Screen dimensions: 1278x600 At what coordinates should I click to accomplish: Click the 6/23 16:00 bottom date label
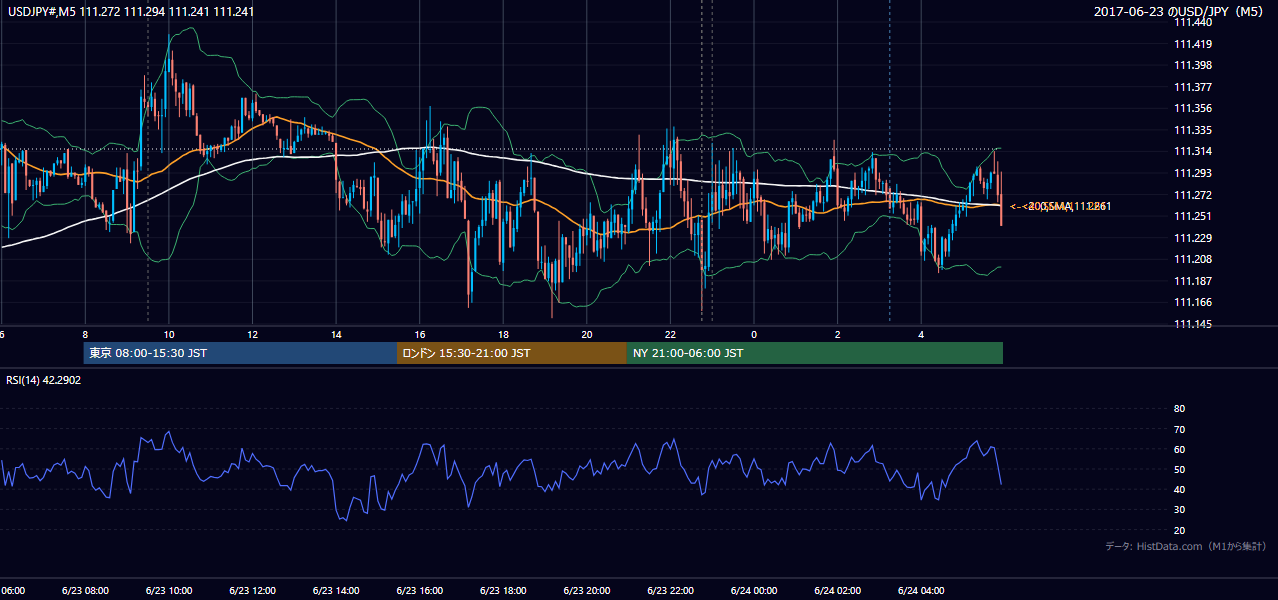point(420,590)
